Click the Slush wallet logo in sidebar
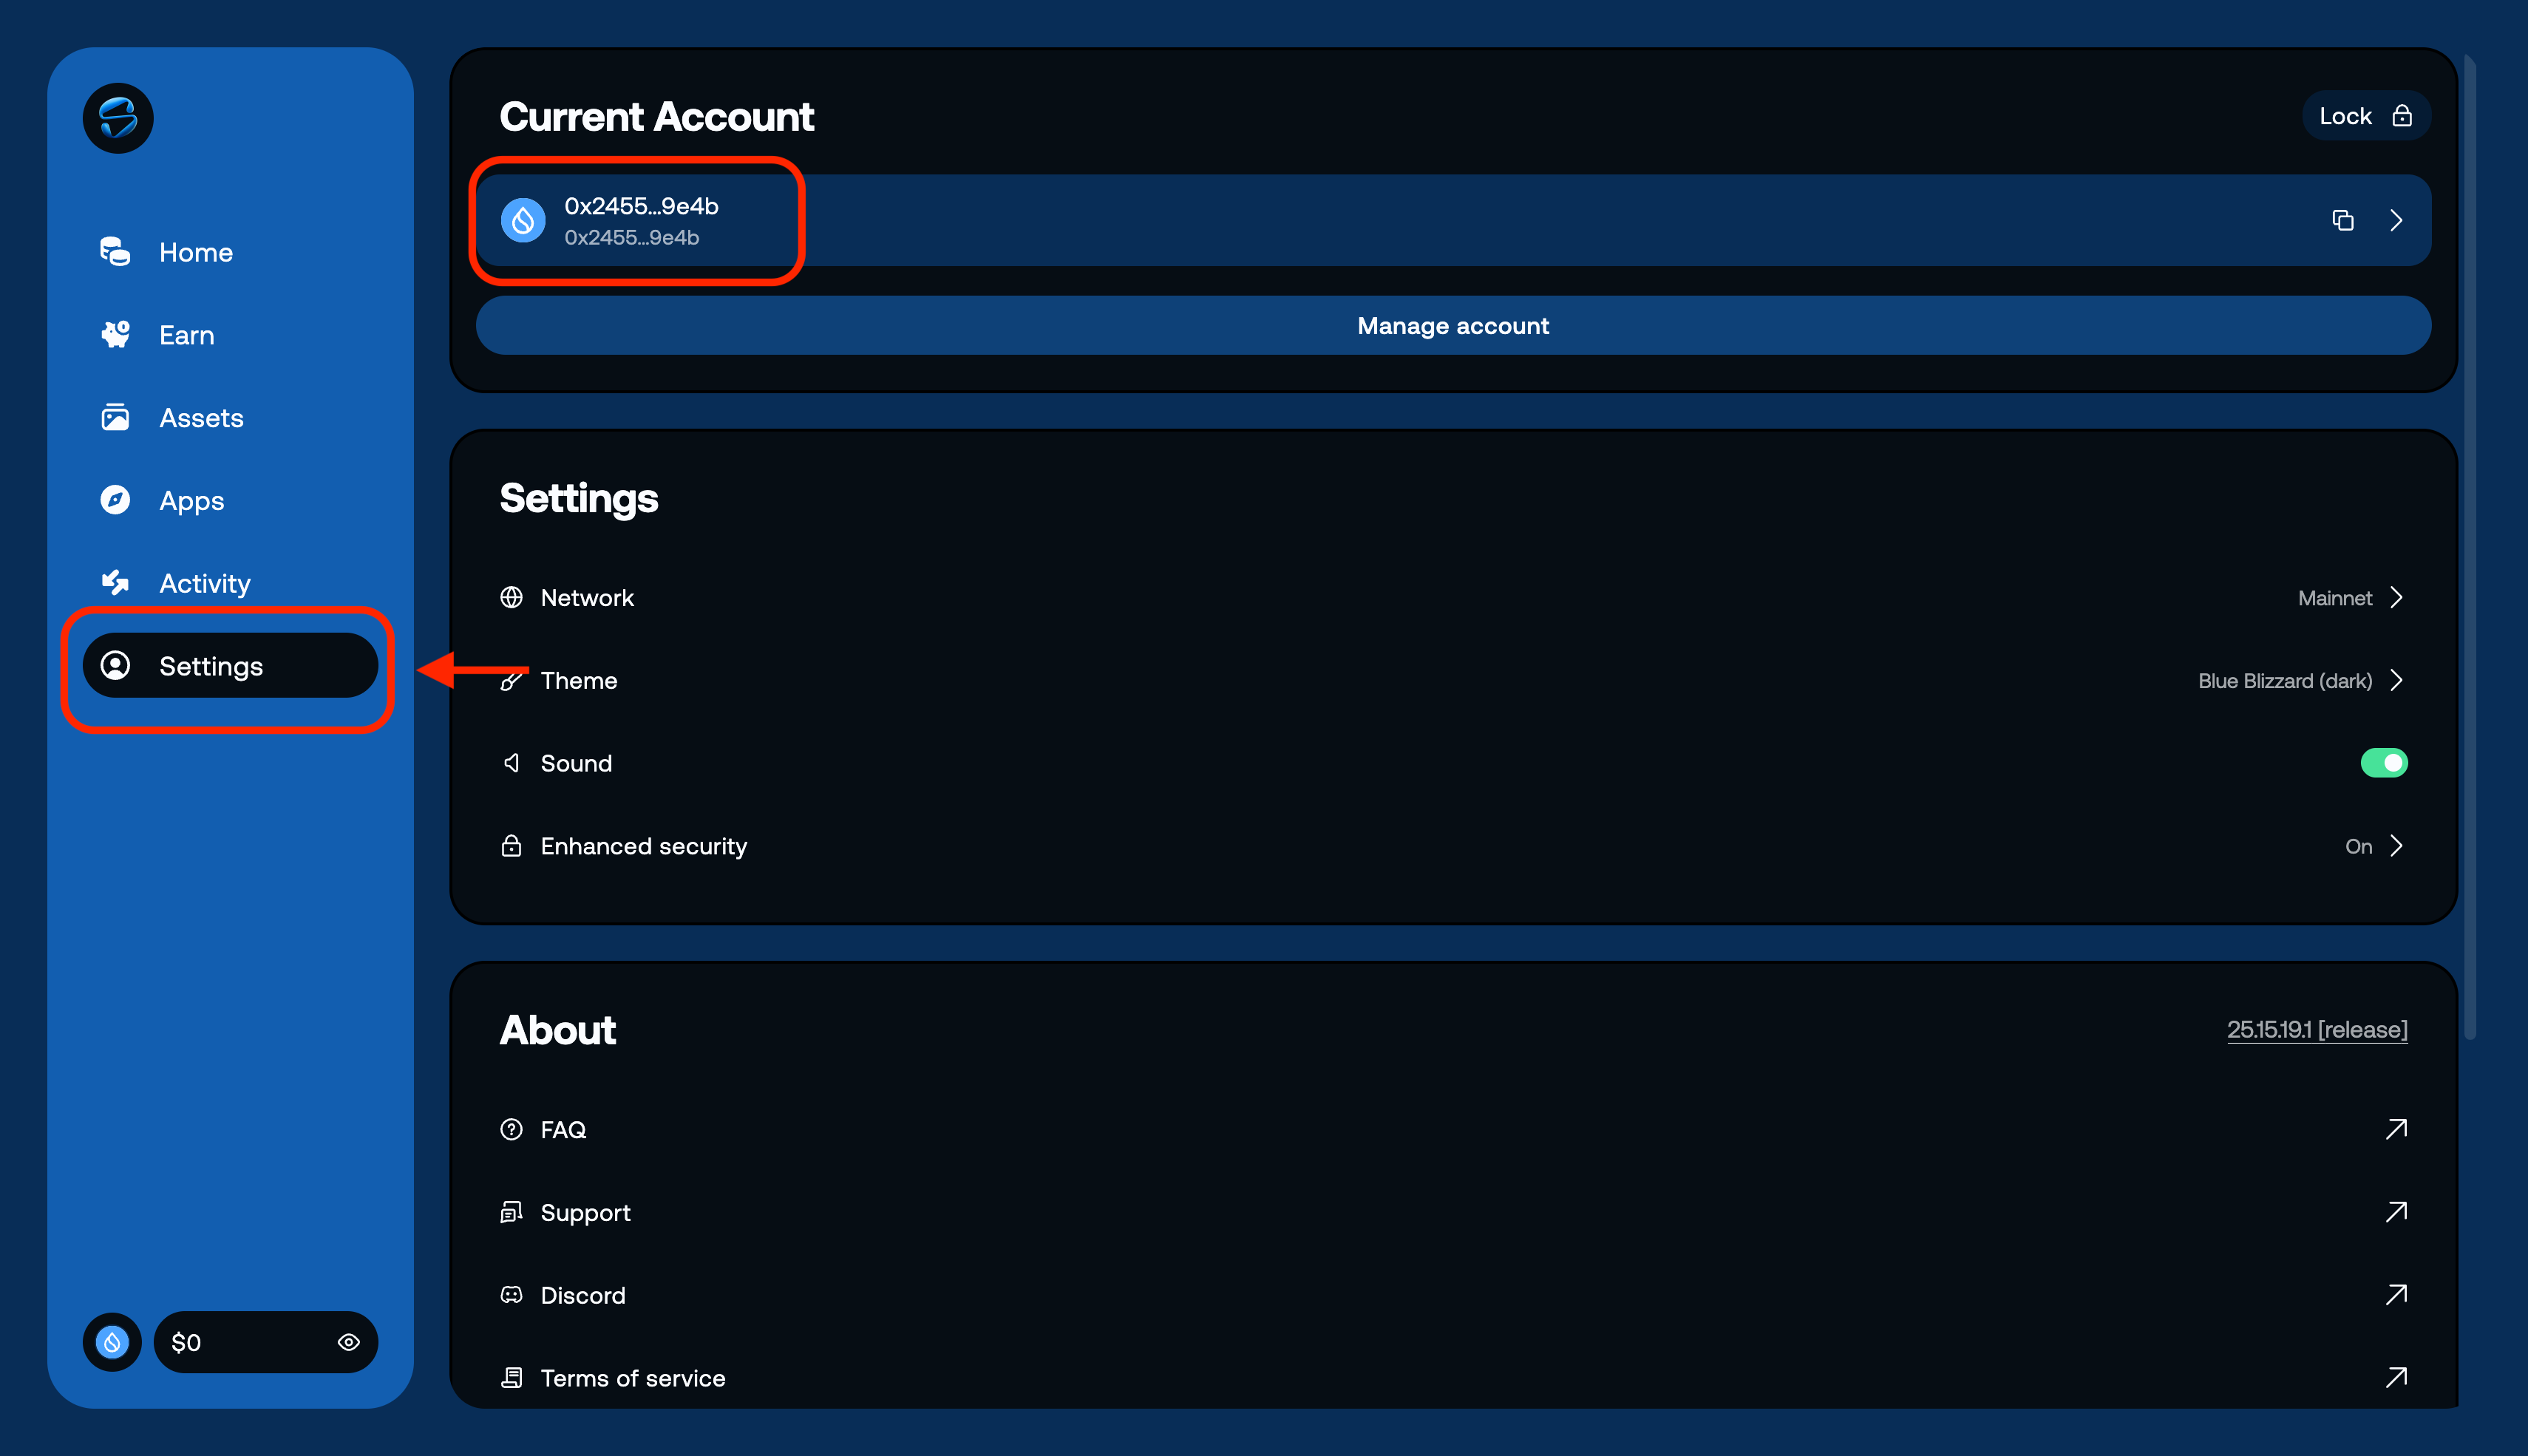 click(117, 118)
